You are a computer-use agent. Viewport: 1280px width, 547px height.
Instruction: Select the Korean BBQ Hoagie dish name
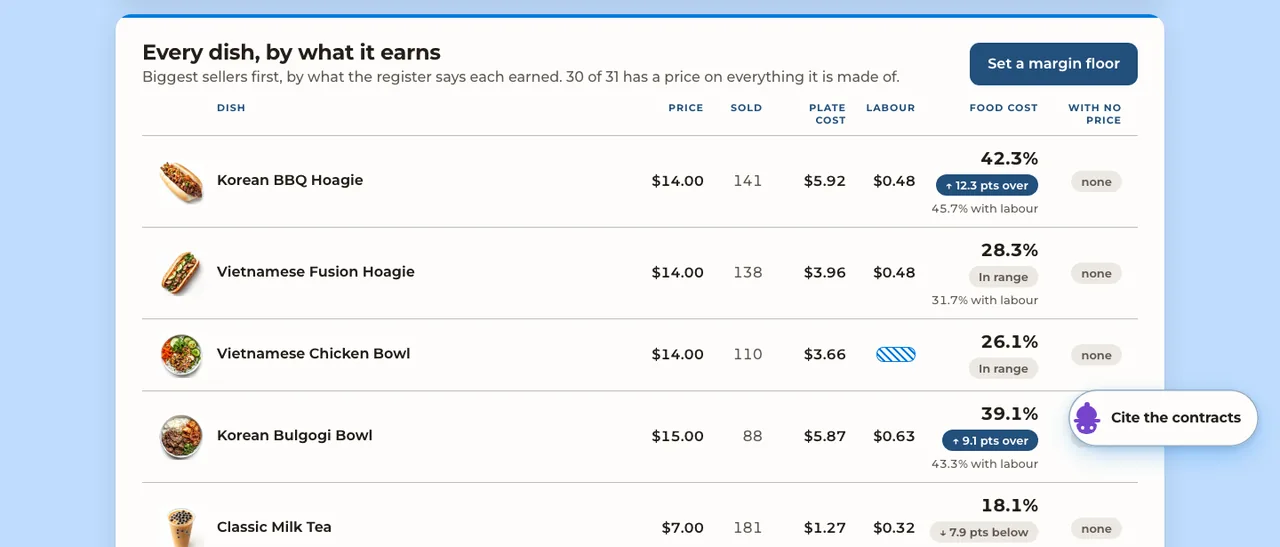coord(290,180)
